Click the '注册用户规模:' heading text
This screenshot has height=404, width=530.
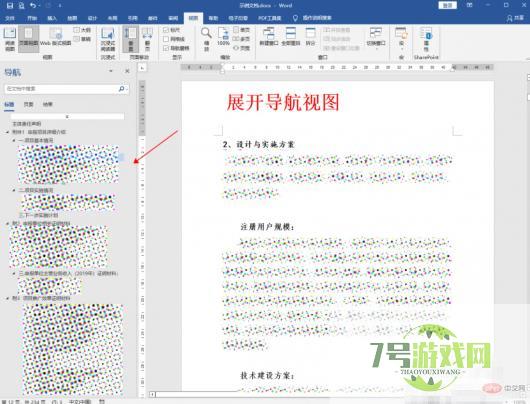267,227
